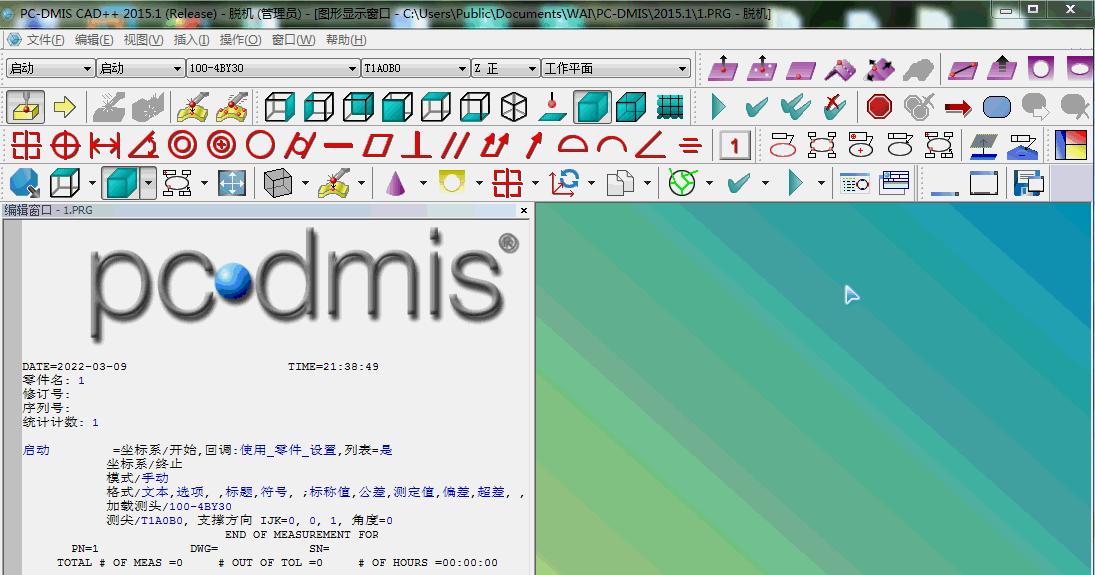
Task: Expand the arrow beside the bottom-row solid teal cube
Action: tap(148, 183)
